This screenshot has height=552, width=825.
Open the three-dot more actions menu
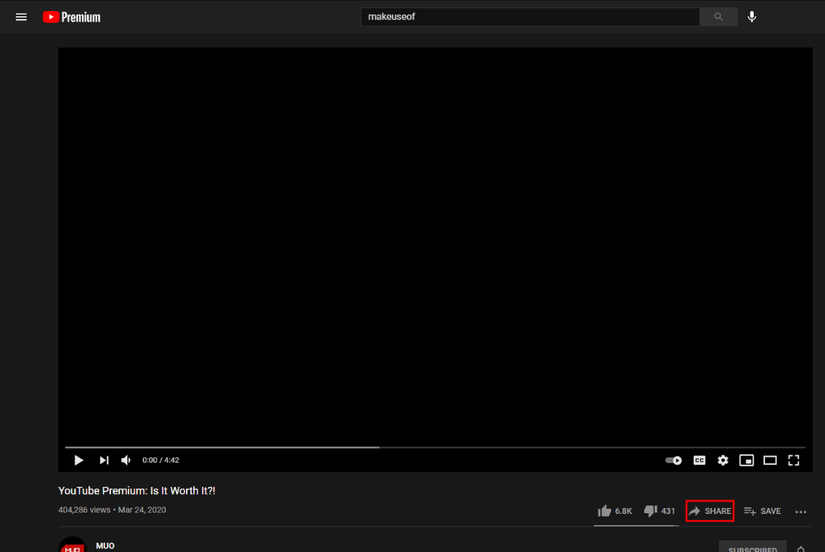point(801,511)
